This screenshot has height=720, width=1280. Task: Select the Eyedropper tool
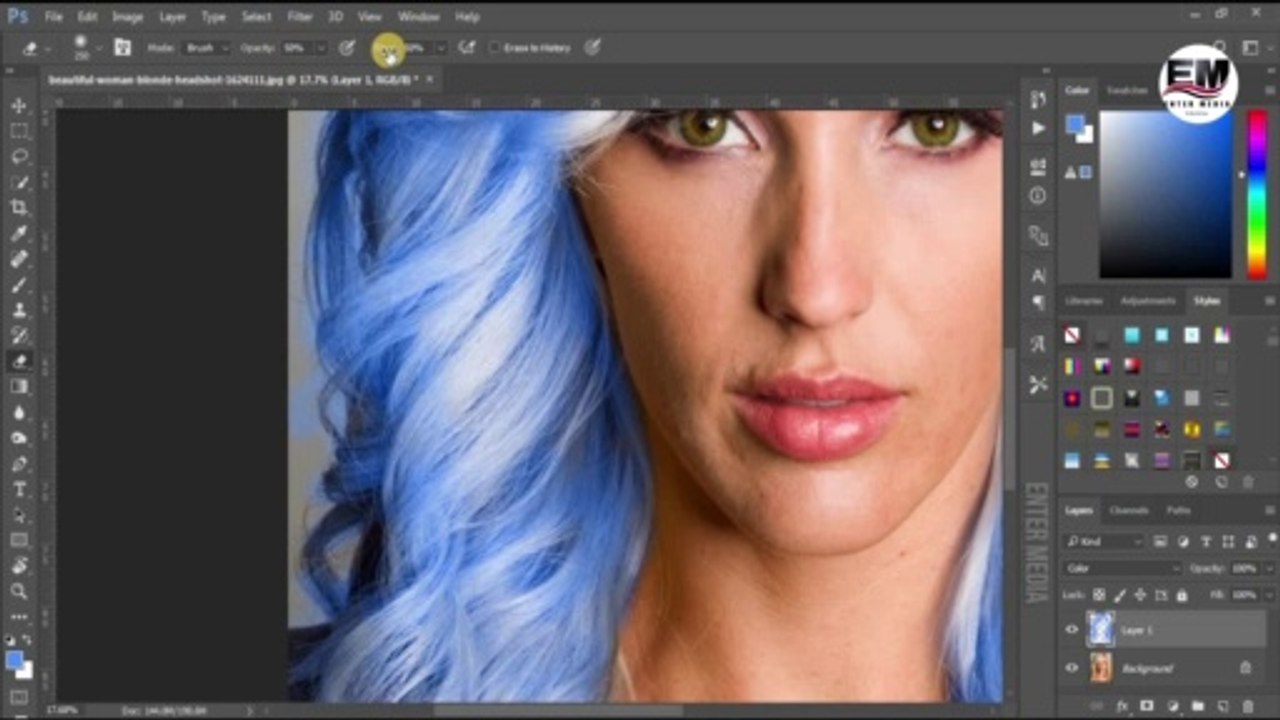pyautogui.click(x=19, y=233)
